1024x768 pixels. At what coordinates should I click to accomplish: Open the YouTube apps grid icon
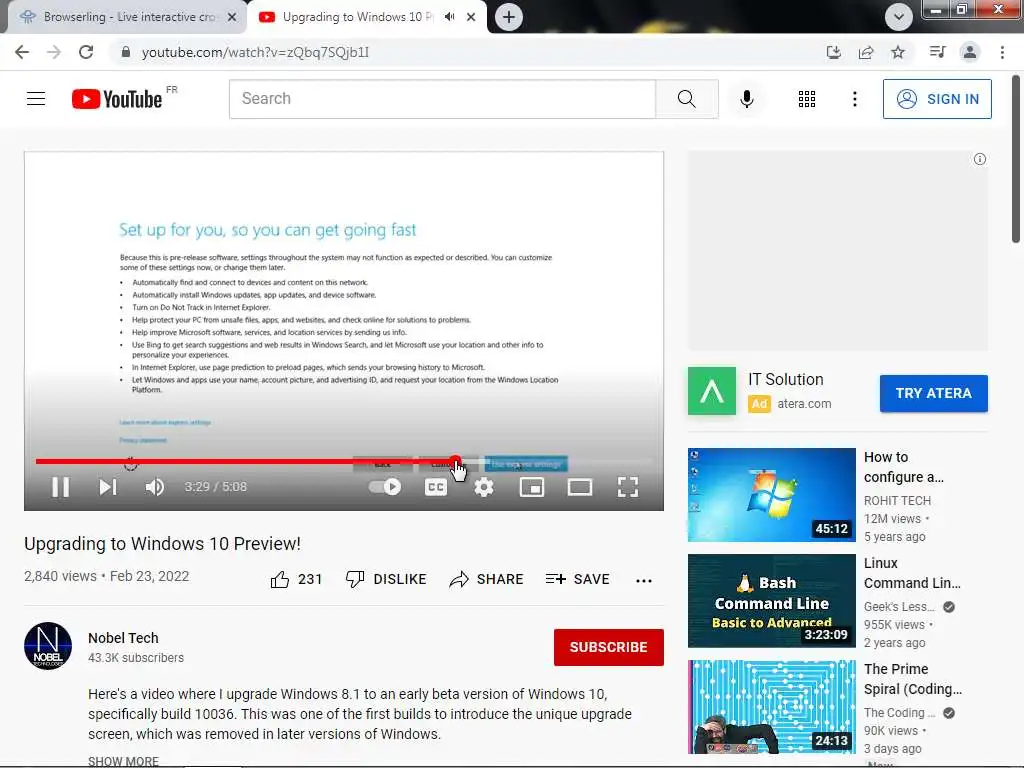click(x=807, y=99)
